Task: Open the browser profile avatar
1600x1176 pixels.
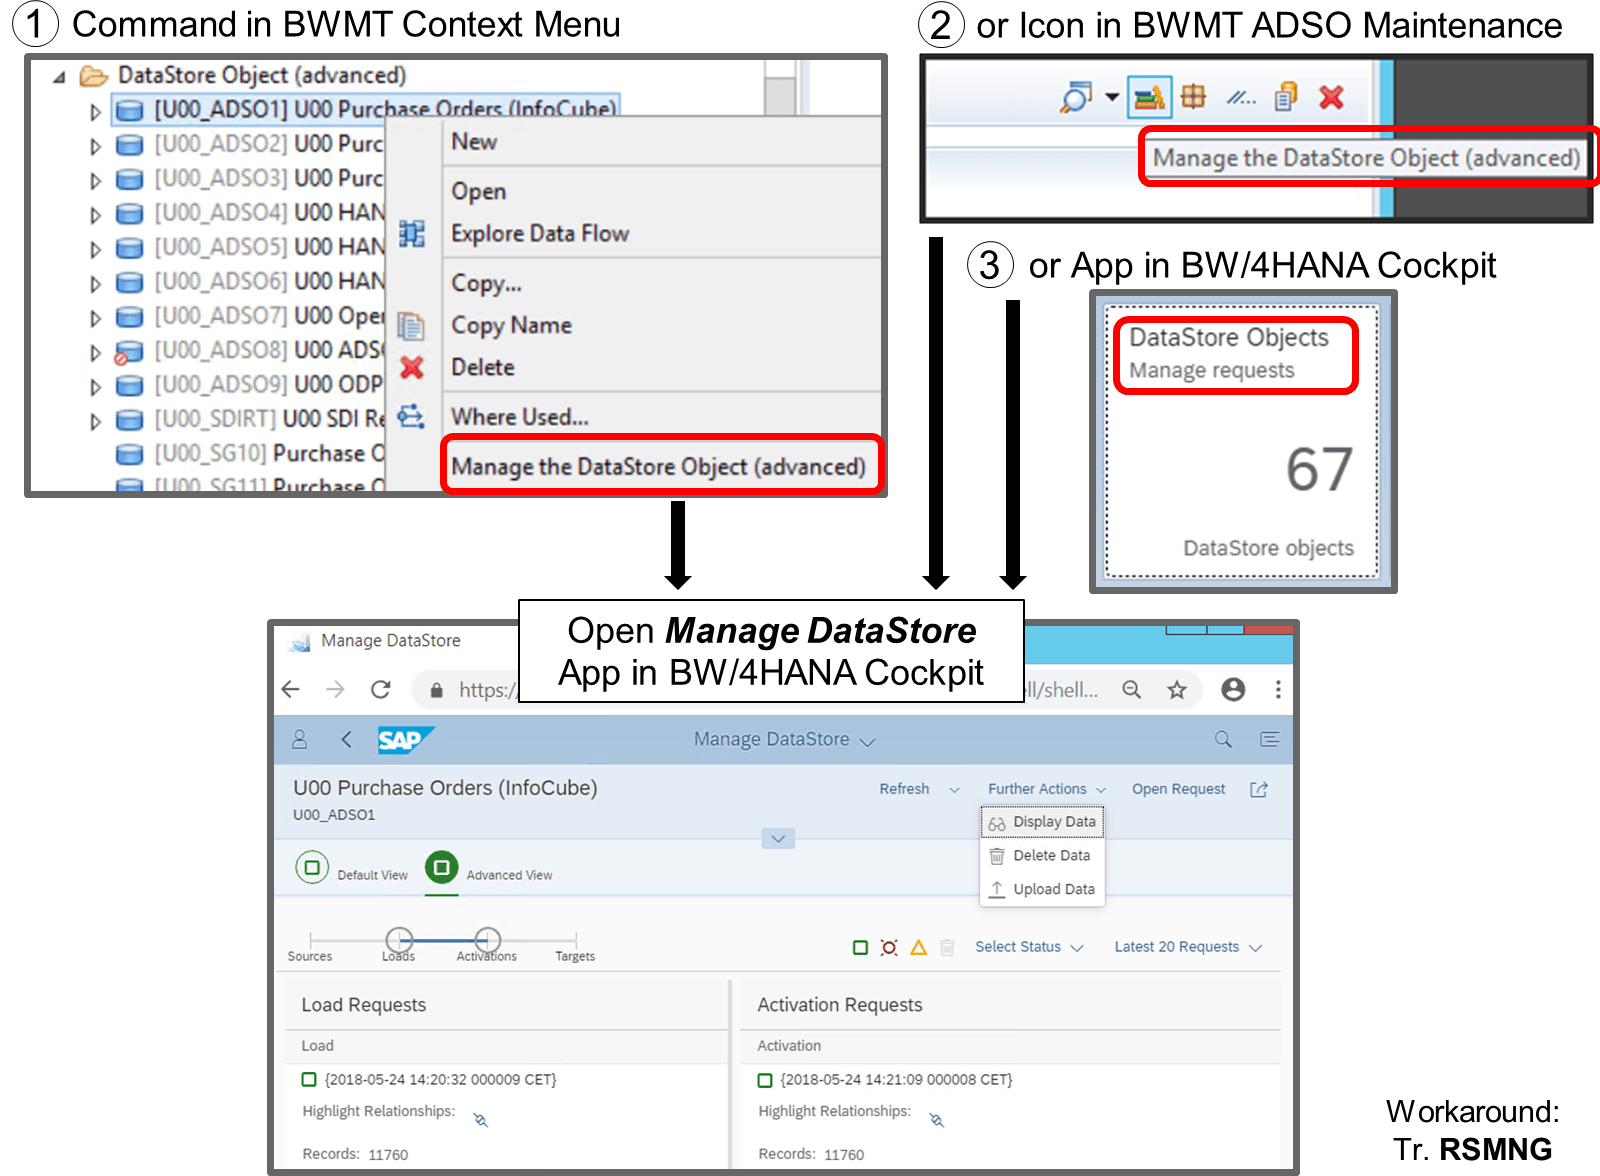Action: (x=1233, y=689)
